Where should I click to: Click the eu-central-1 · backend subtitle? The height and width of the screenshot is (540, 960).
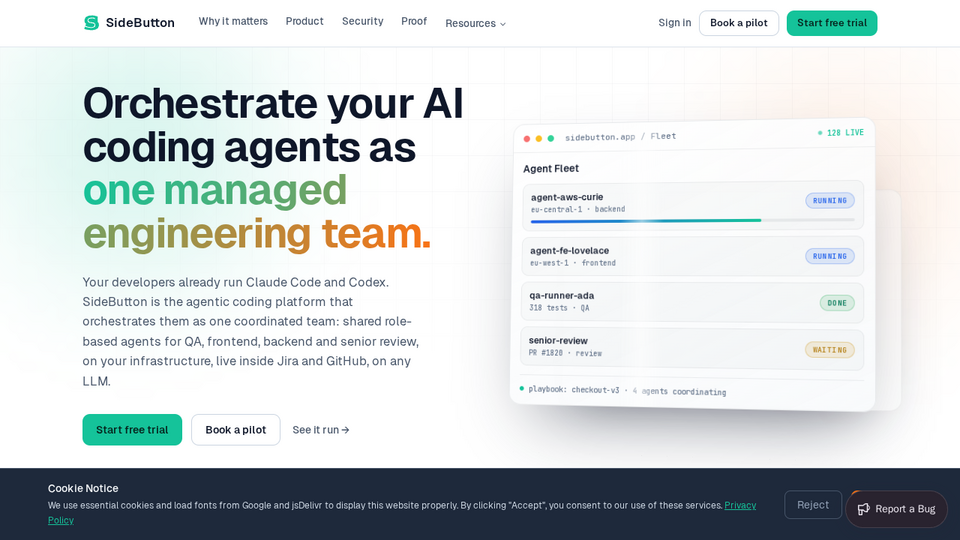pyautogui.click(x=578, y=209)
